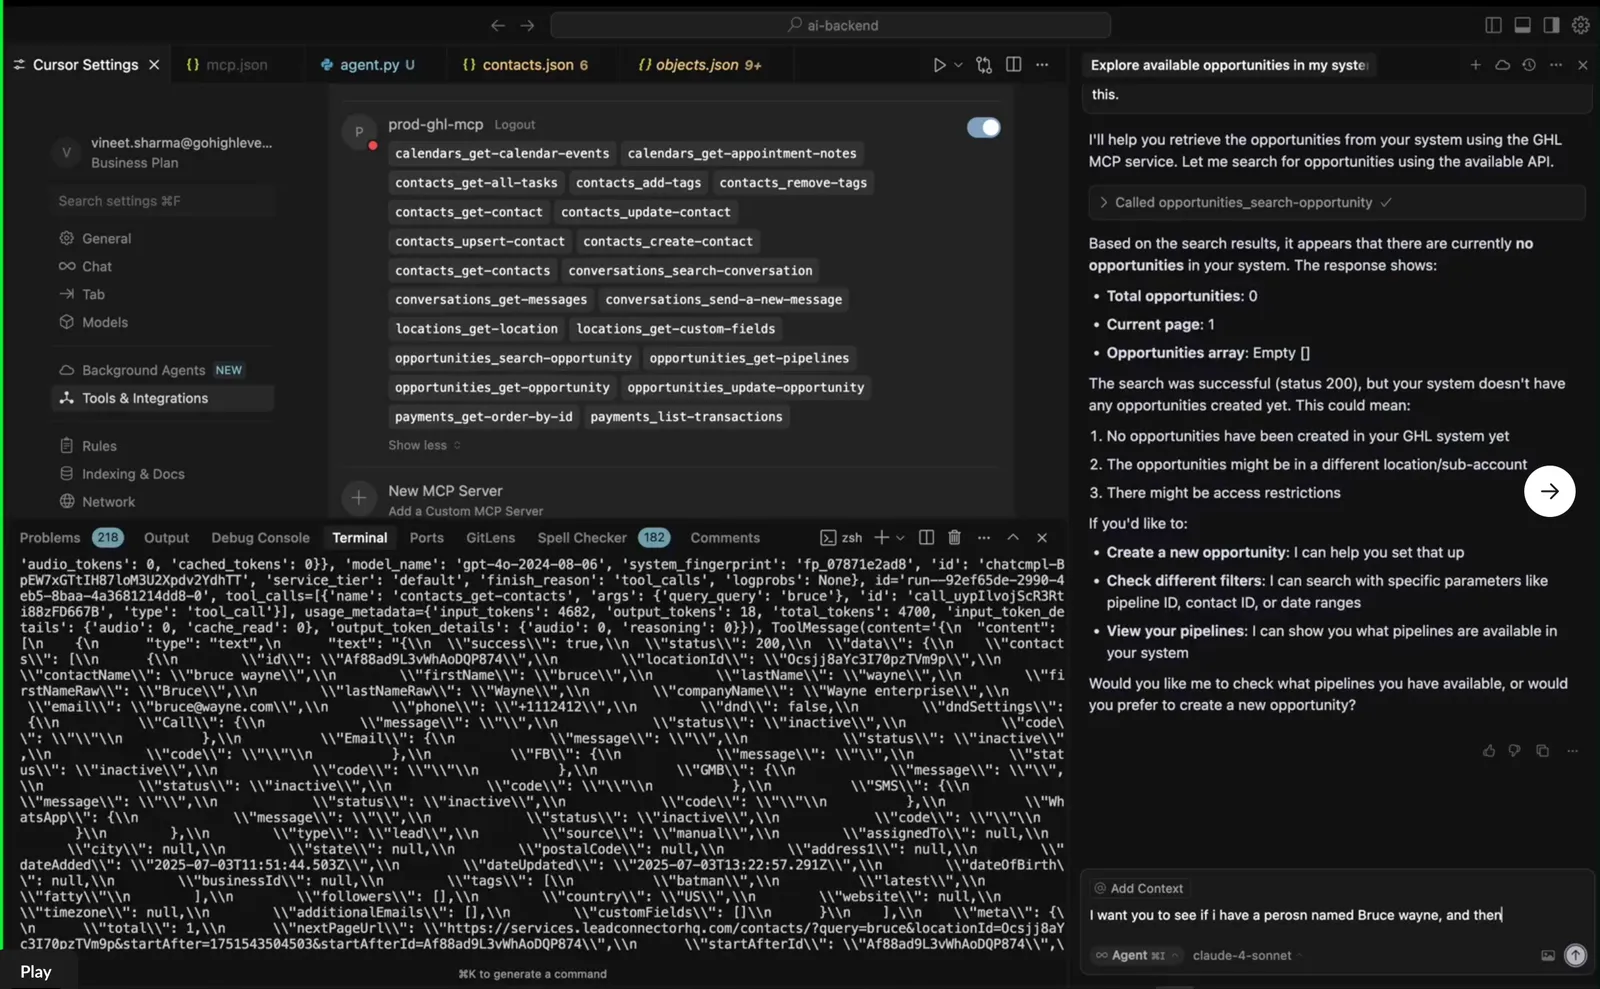Create new terminal with plus icon

(881, 538)
